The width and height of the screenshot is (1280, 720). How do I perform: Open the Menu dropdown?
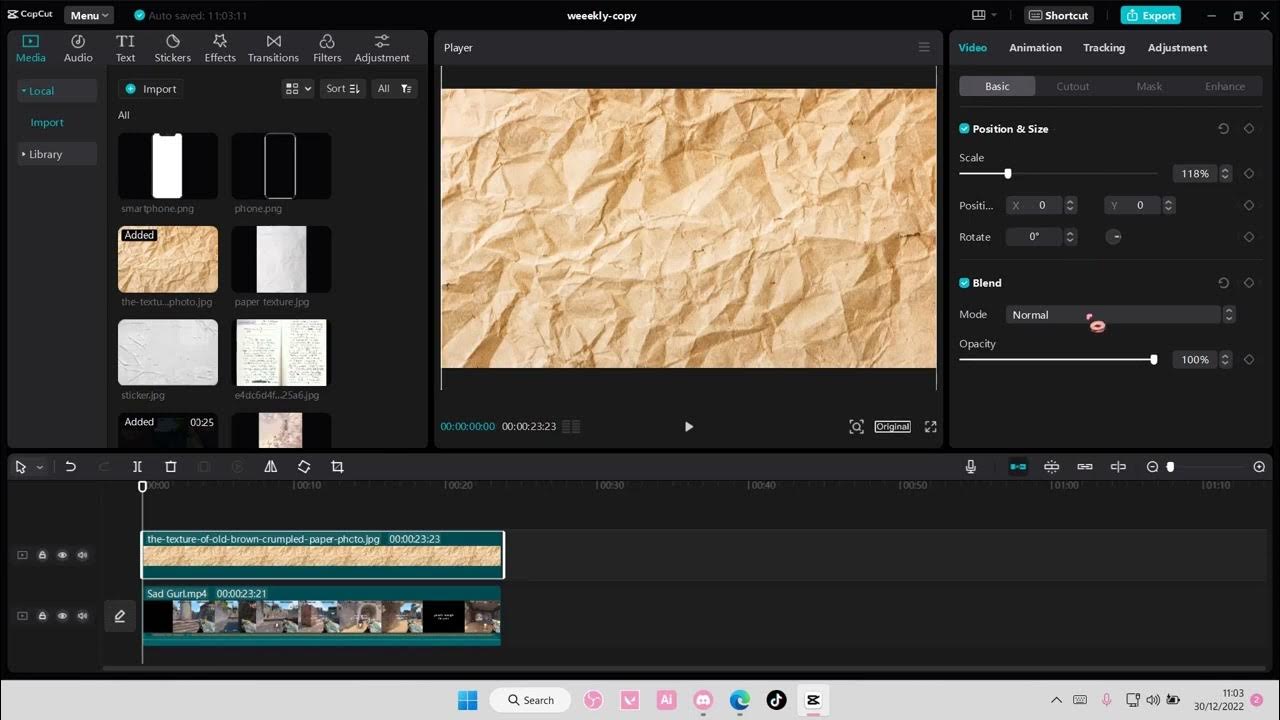click(89, 15)
